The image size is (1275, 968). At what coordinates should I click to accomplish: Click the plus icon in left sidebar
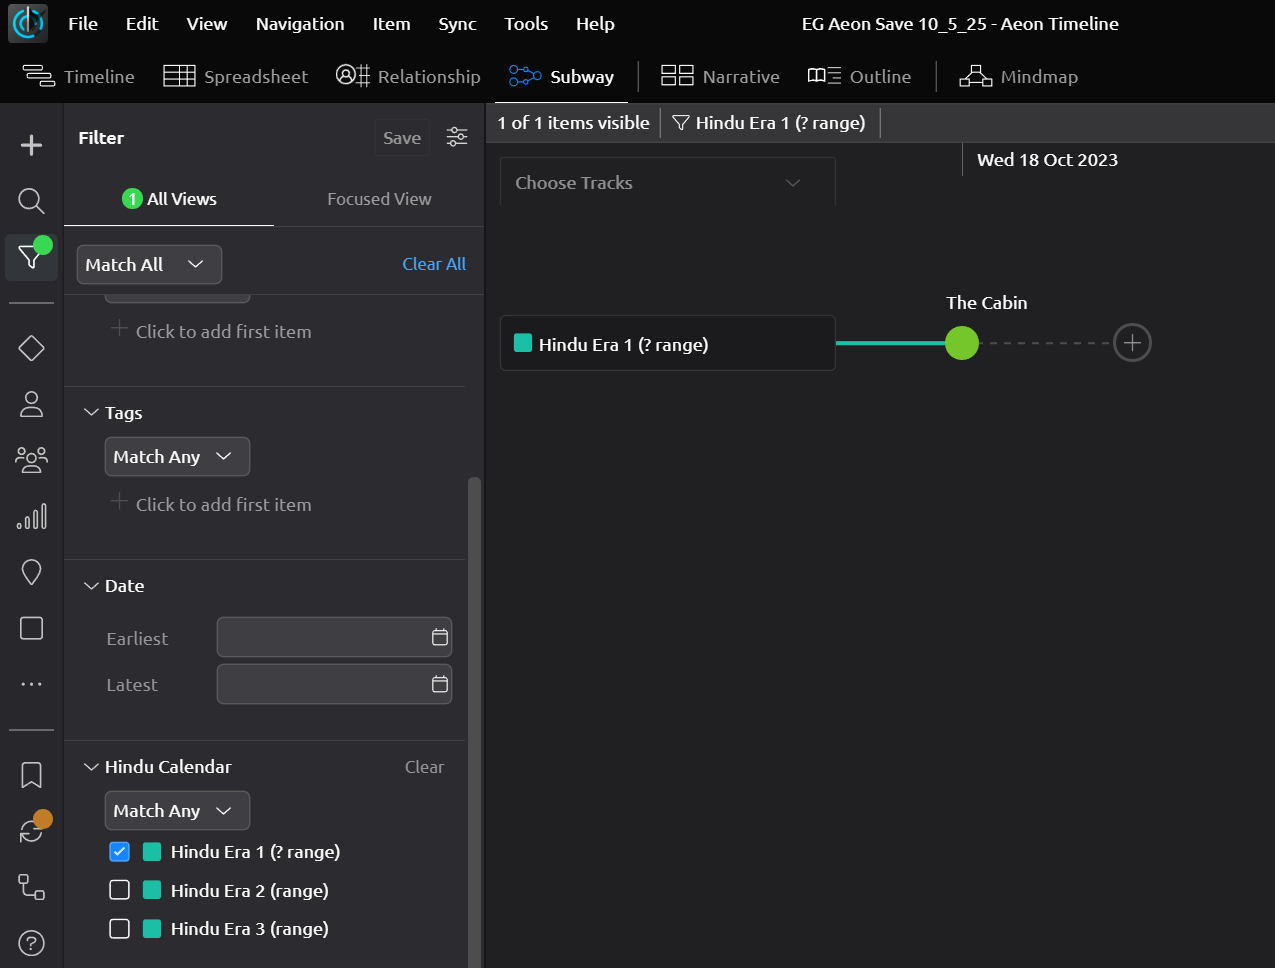pyautogui.click(x=31, y=145)
